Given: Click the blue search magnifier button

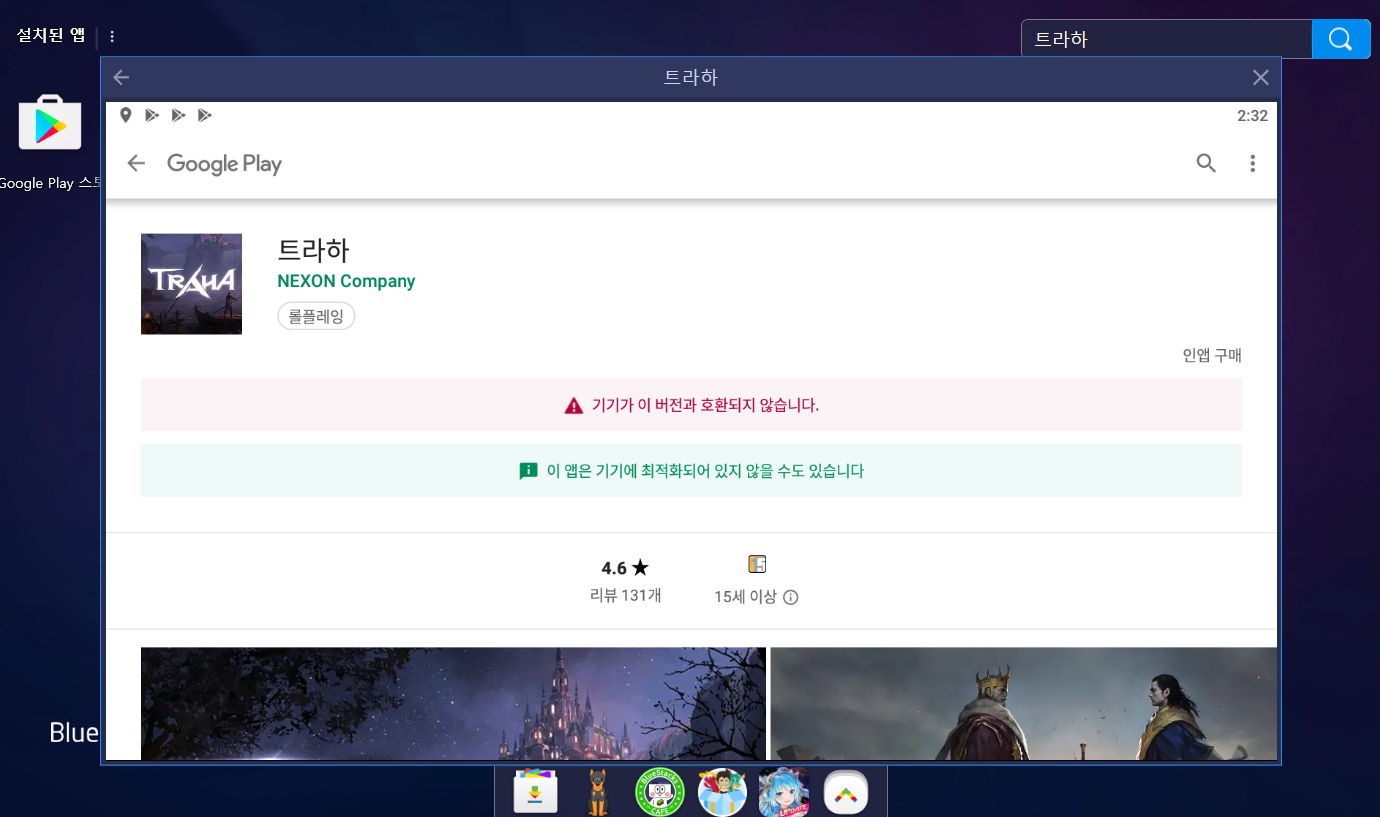Looking at the screenshot, I should point(1341,39).
